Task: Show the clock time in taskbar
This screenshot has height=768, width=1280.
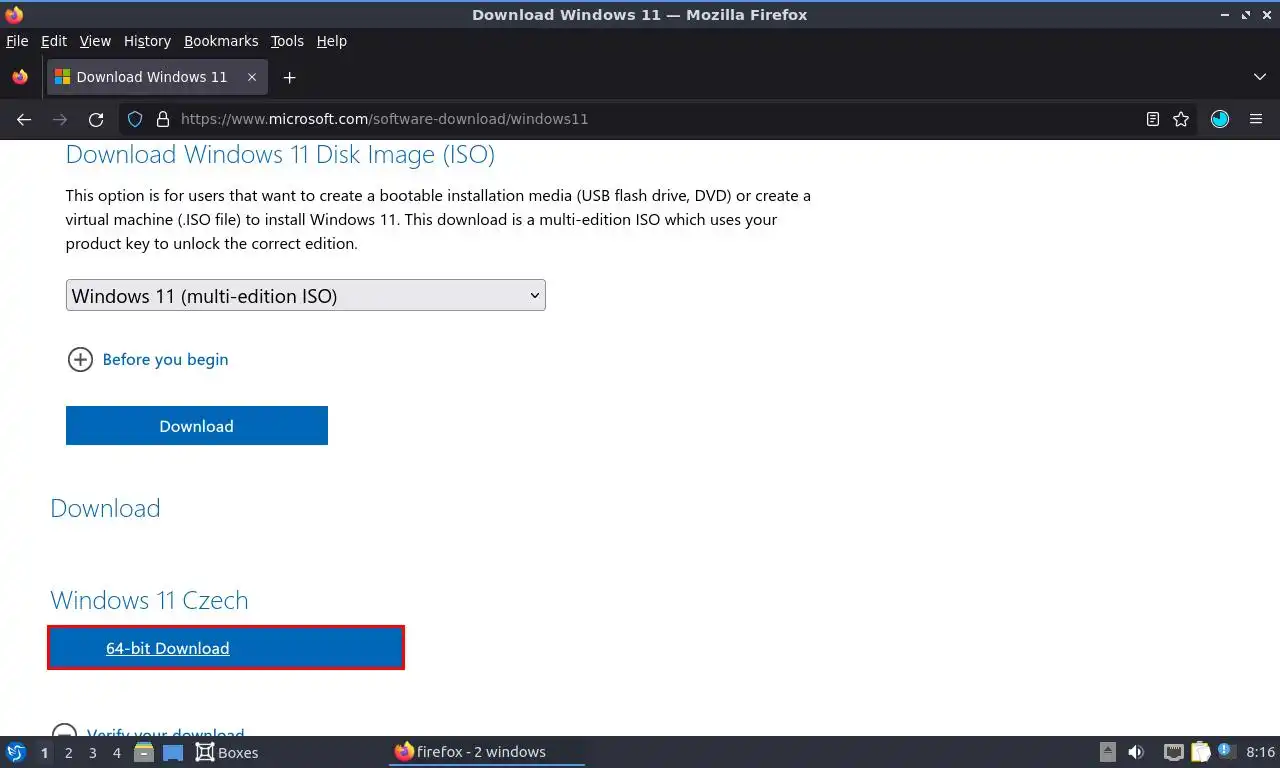Action: tap(1261, 752)
